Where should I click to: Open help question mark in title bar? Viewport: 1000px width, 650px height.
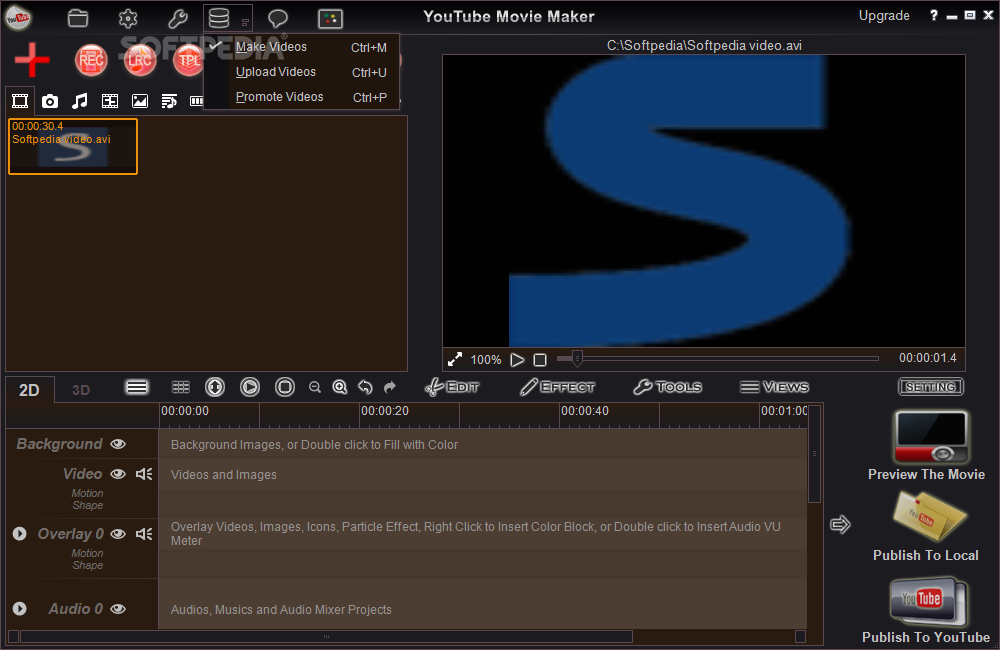pos(934,15)
